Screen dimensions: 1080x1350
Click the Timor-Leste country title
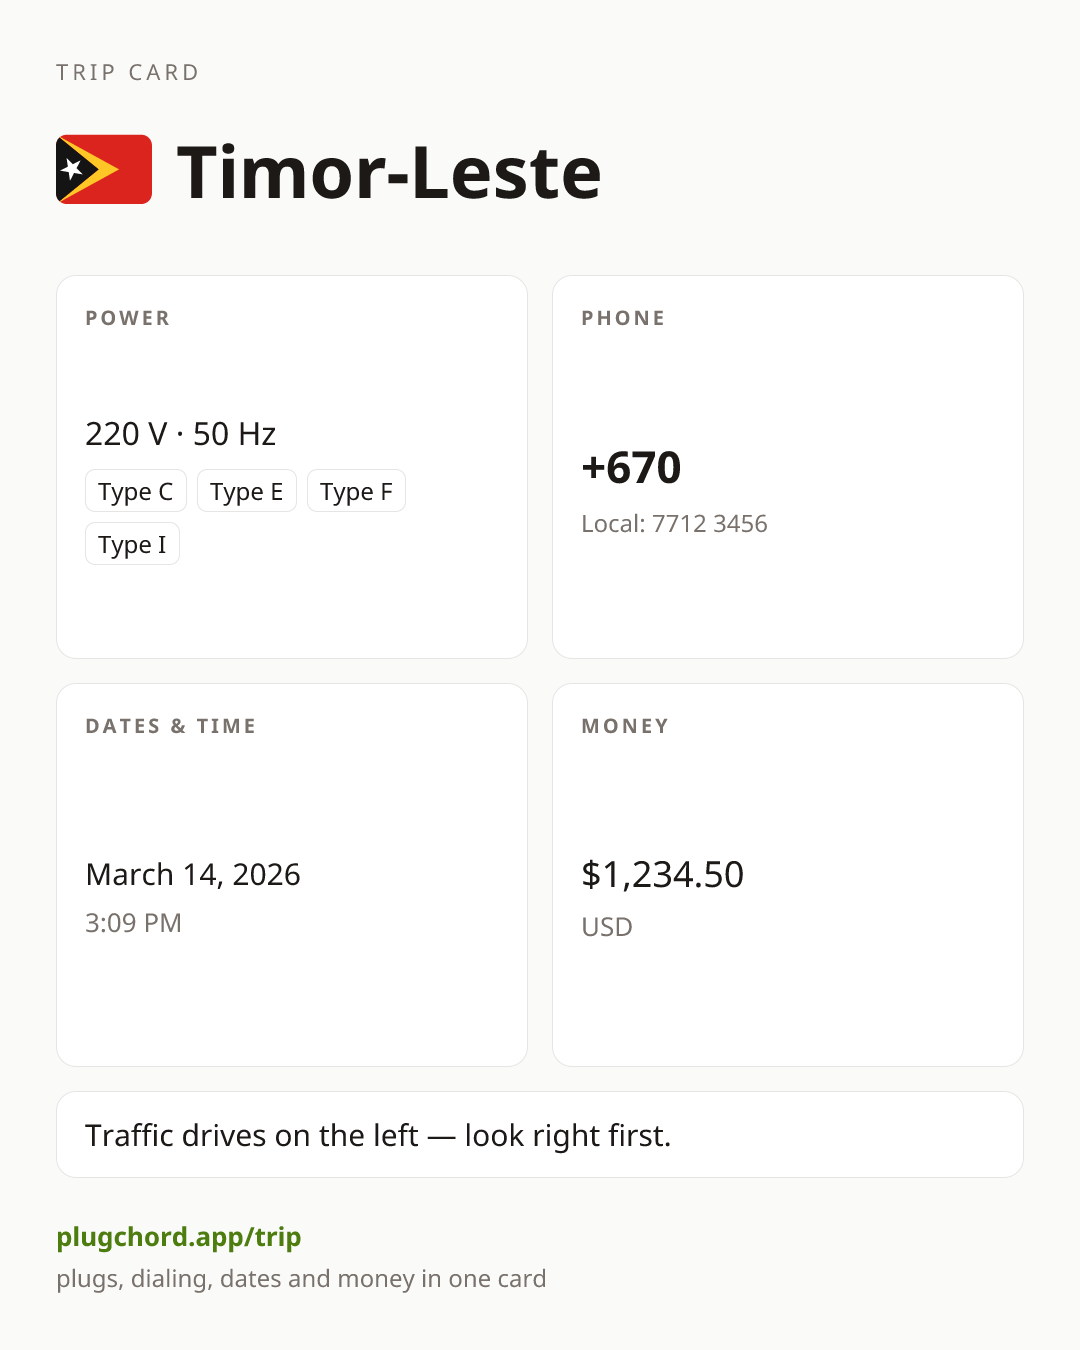point(389,172)
